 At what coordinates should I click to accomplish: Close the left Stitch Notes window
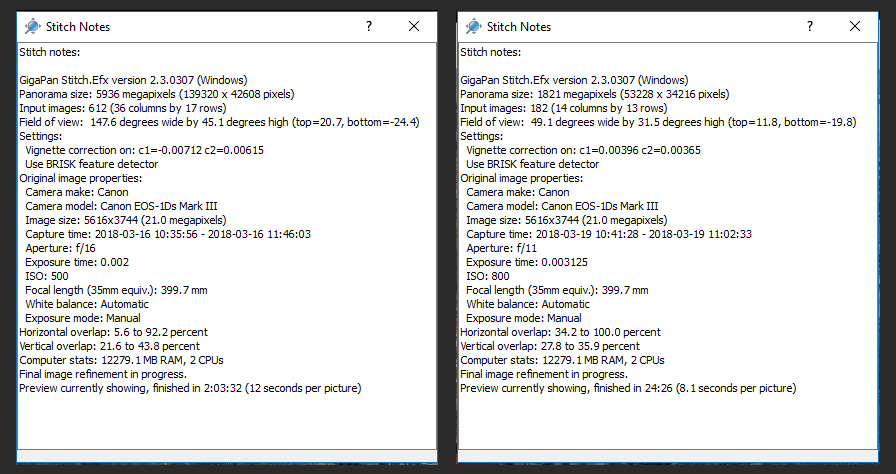414,27
